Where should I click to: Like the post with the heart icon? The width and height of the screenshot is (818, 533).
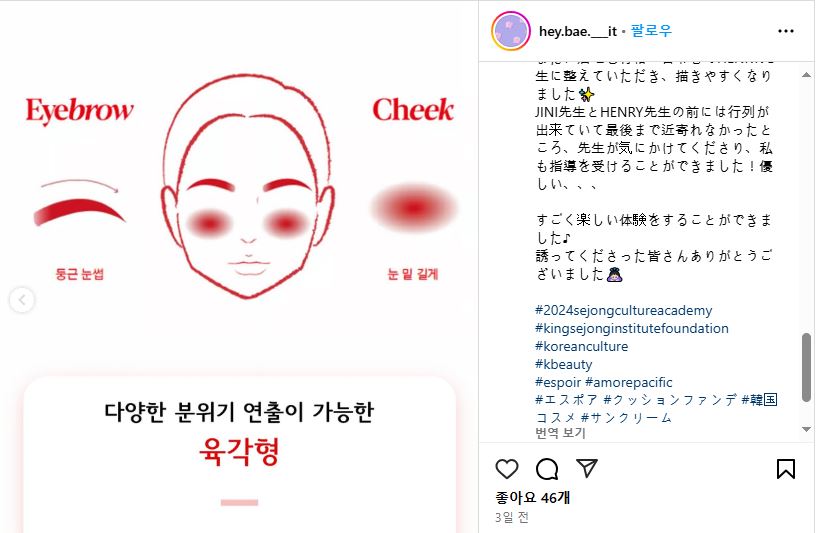coord(507,469)
